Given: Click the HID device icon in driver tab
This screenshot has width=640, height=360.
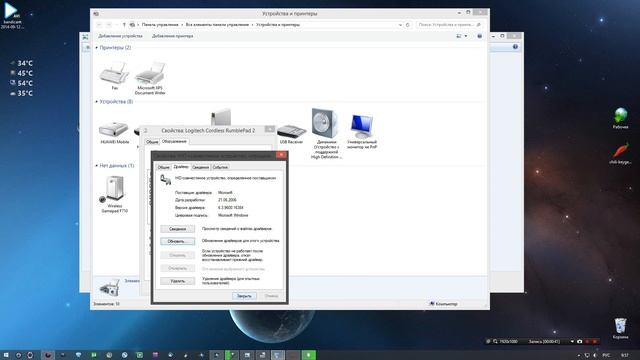Looking at the screenshot, I should (x=165, y=180).
